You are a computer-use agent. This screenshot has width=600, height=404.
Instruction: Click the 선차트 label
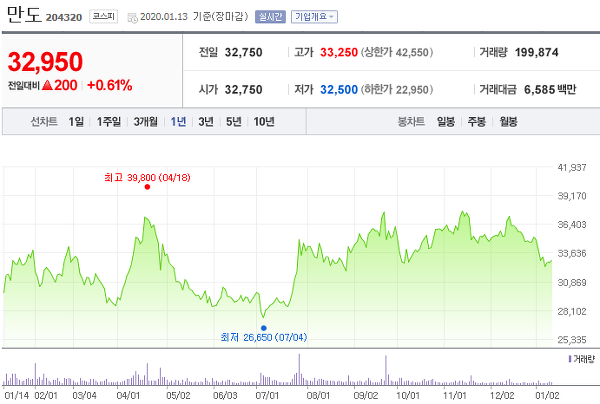44,122
